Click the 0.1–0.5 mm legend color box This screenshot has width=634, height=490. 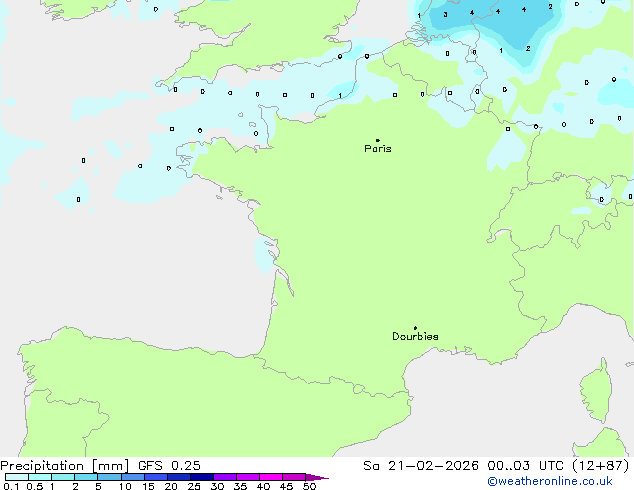point(17,477)
